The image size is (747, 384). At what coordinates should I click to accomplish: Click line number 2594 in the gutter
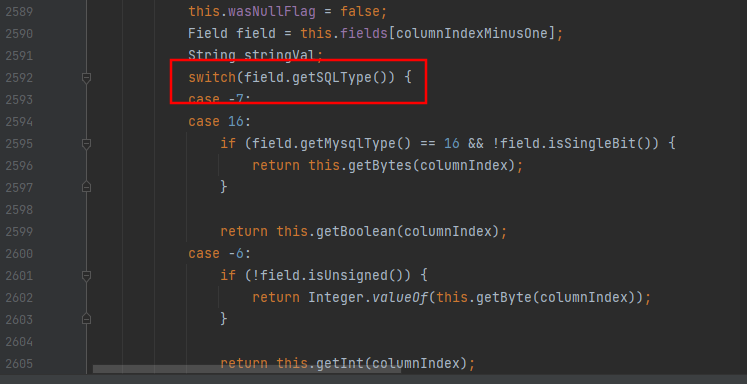[19, 121]
